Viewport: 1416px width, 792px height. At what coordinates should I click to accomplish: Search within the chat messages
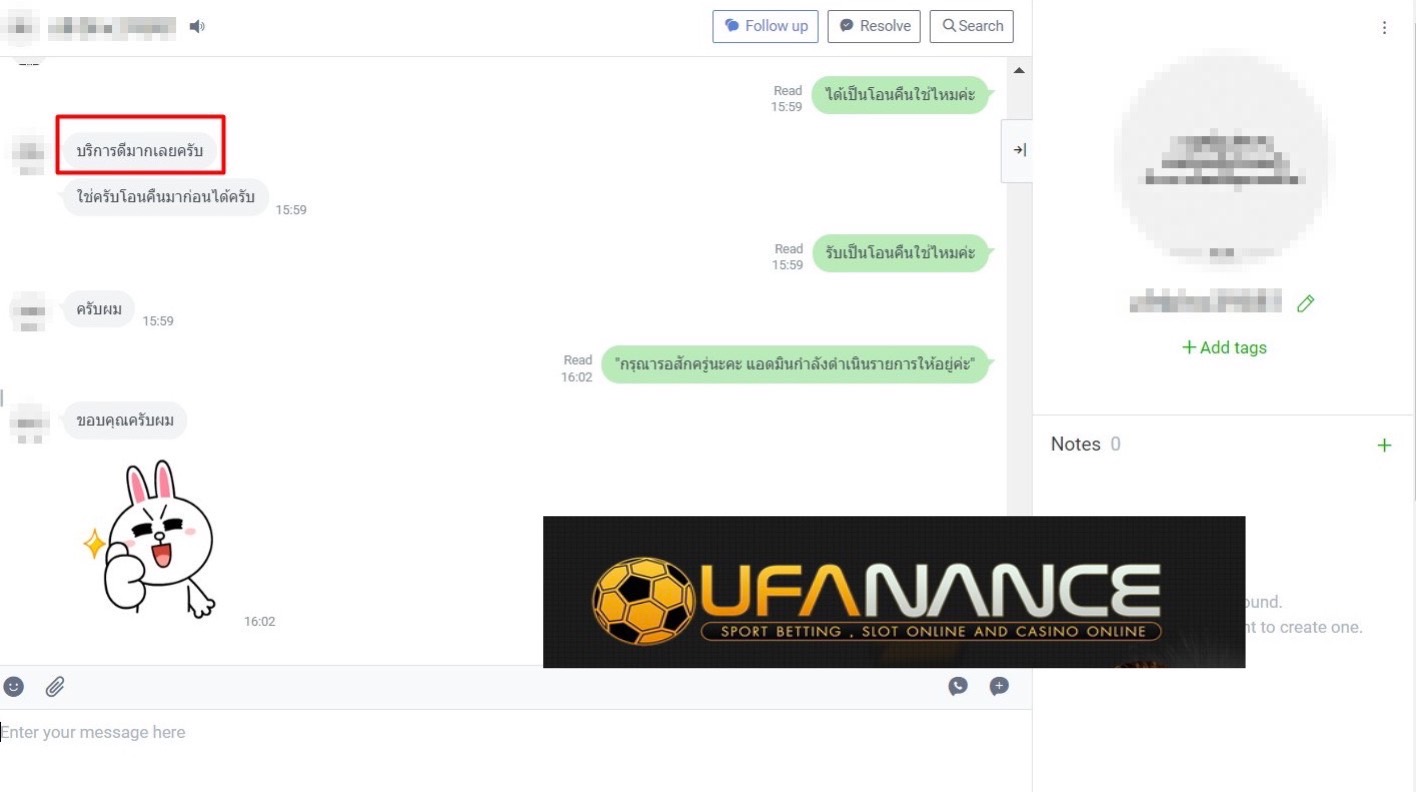tap(972, 26)
